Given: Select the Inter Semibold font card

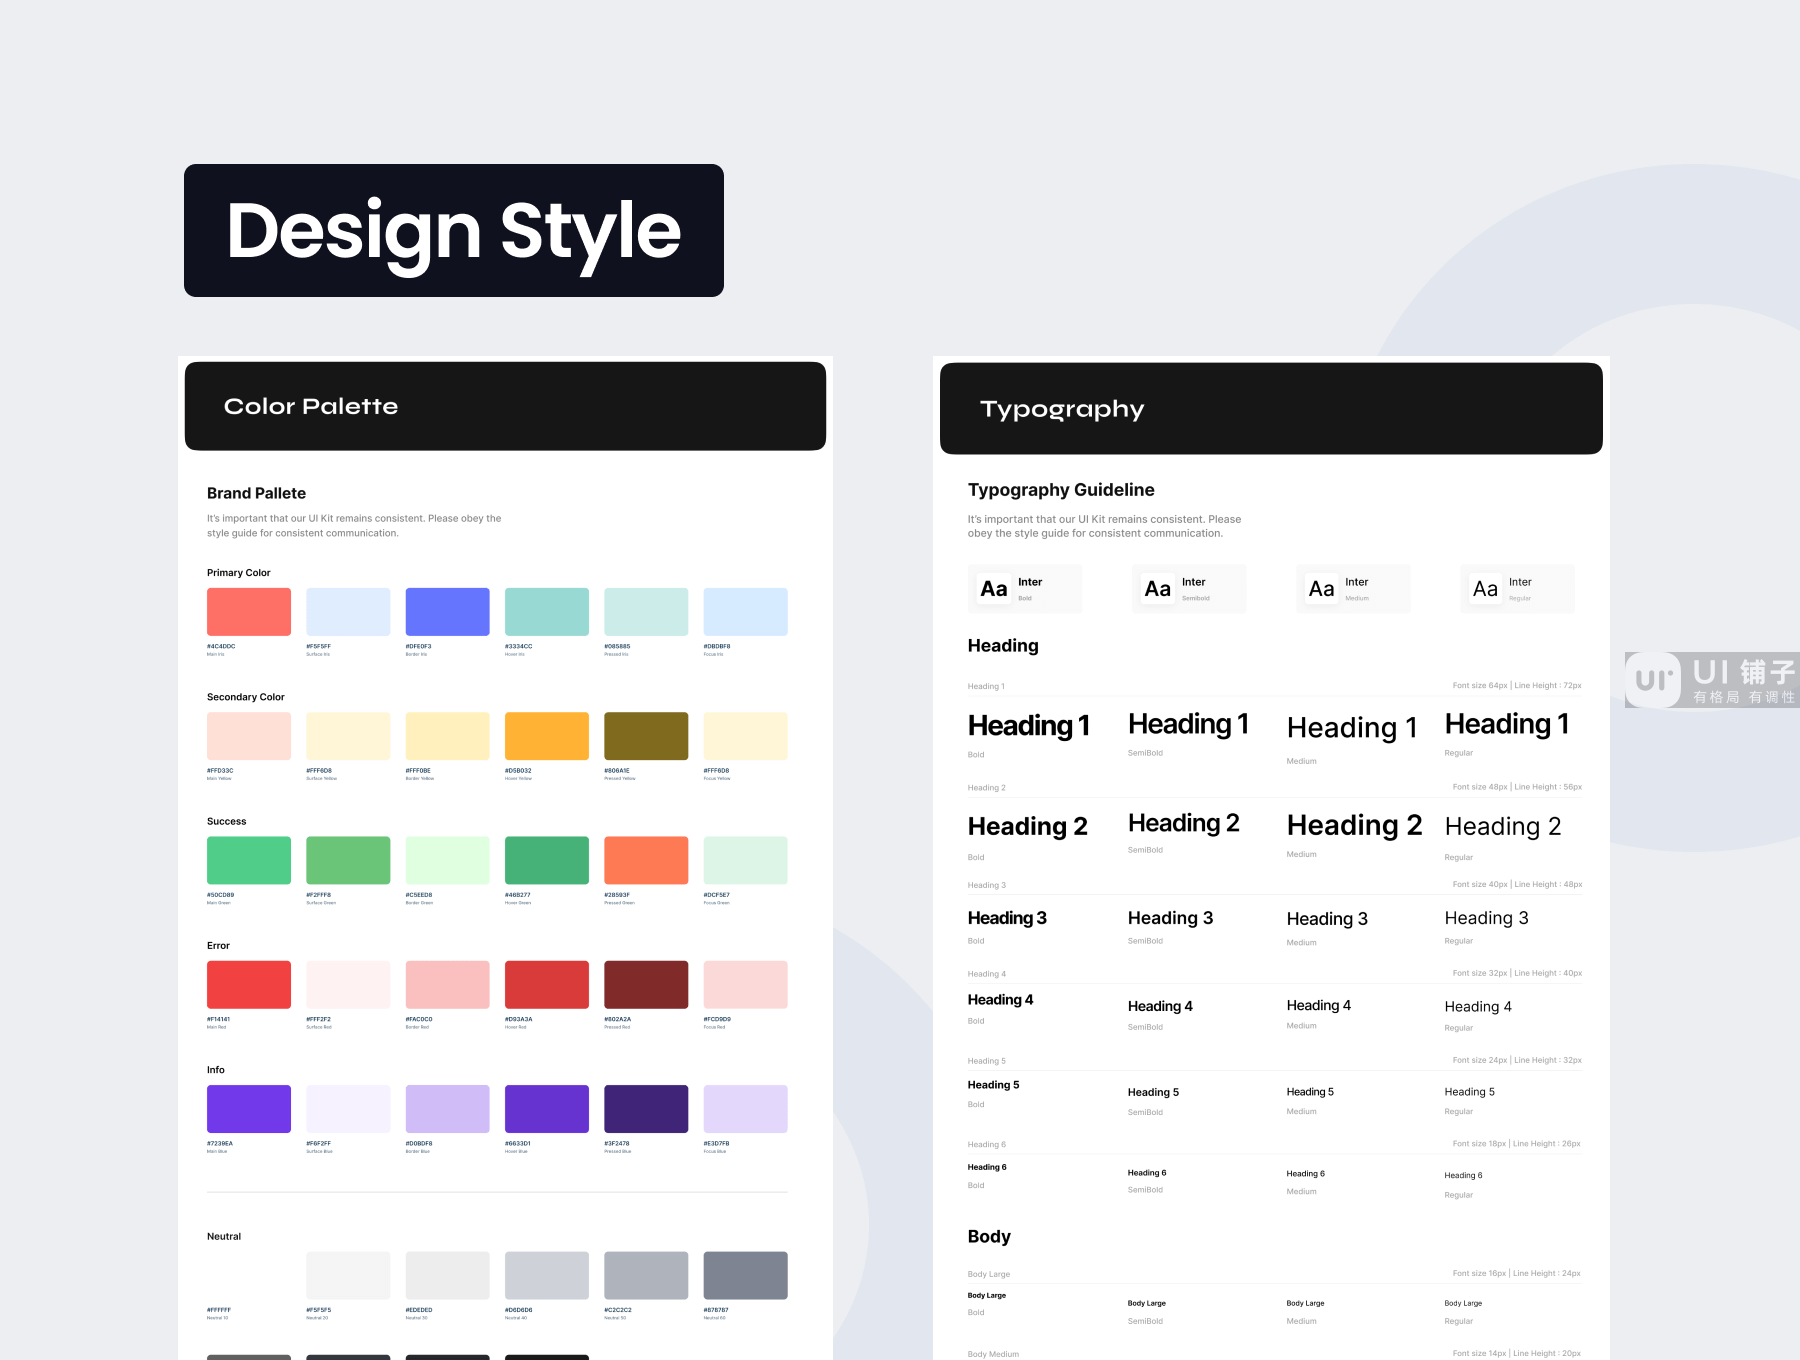Looking at the screenshot, I should pos(1189,589).
